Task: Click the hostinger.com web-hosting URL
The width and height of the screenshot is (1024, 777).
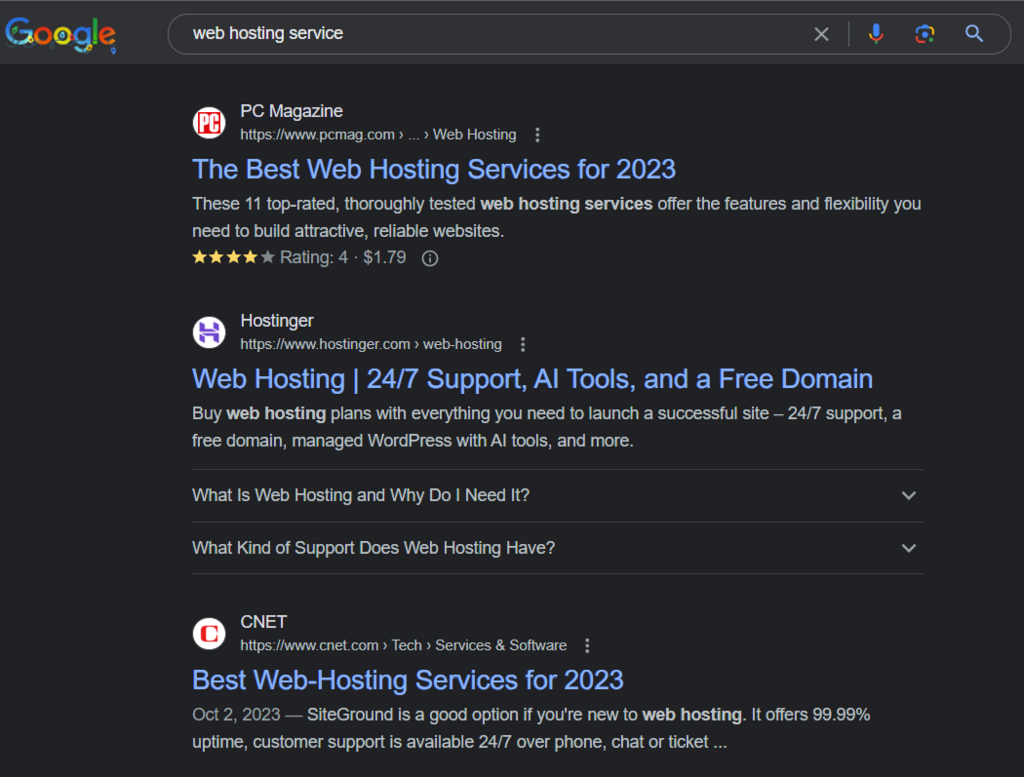Action: [x=371, y=344]
